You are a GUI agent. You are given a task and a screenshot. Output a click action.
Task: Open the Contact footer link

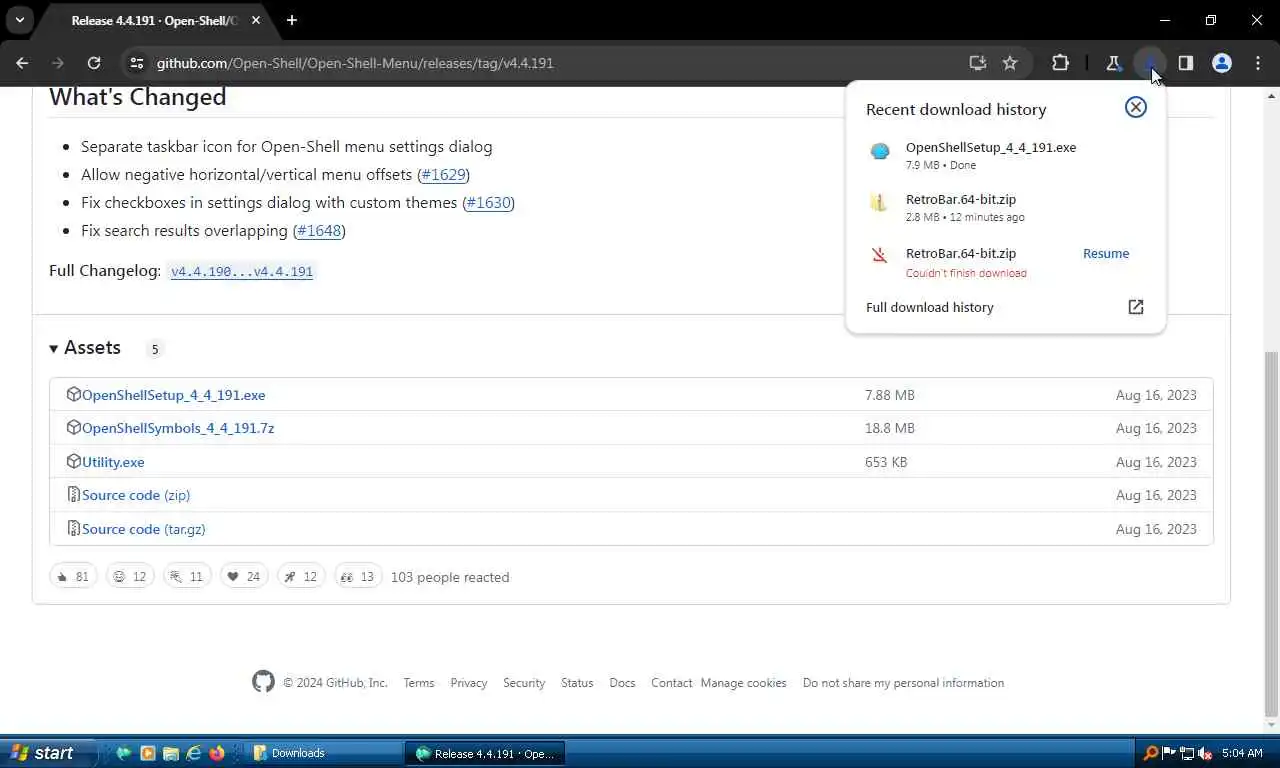pyautogui.click(x=671, y=683)
